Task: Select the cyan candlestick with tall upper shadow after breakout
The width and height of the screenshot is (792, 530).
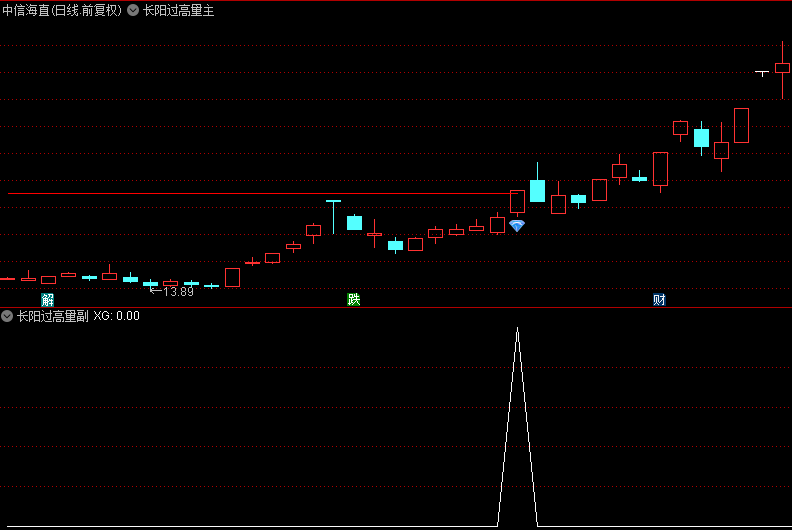Action: coord(537,190)
